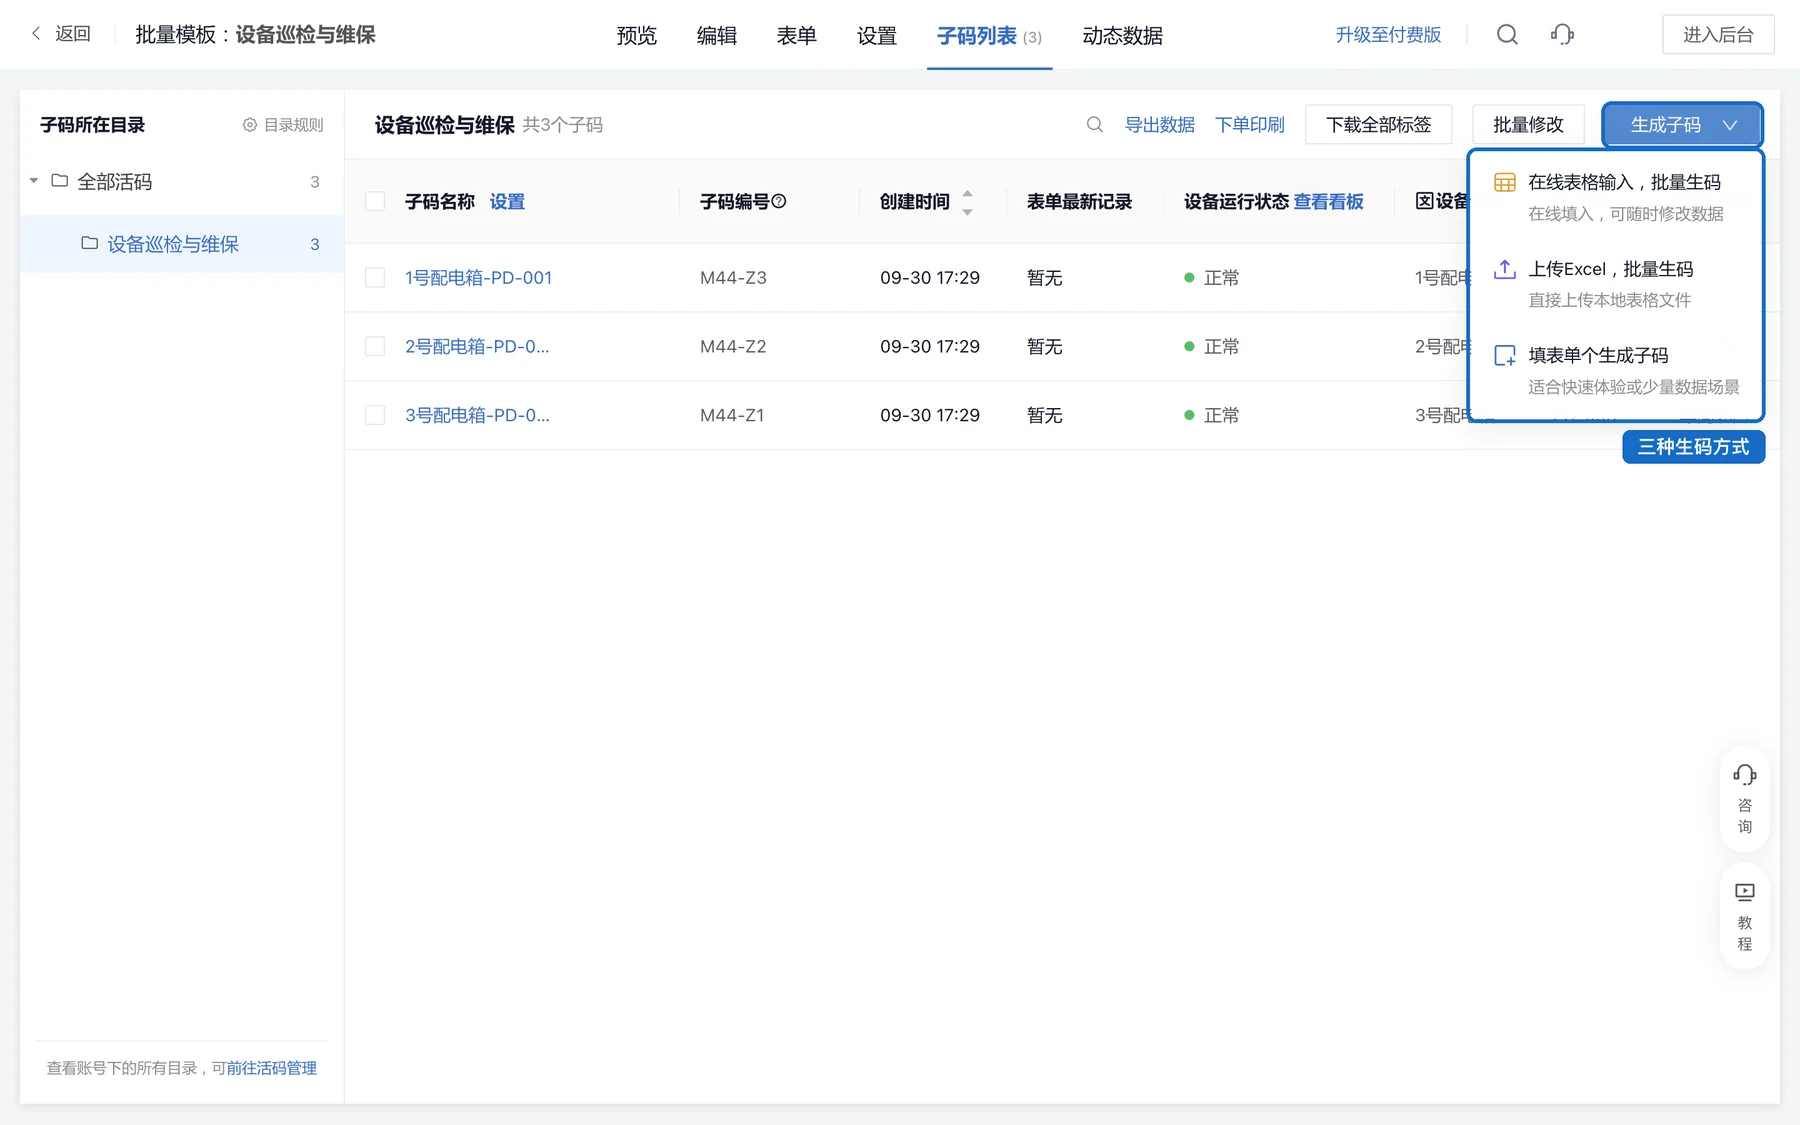Switch to the 表单 tab

(x=797, y=36)
